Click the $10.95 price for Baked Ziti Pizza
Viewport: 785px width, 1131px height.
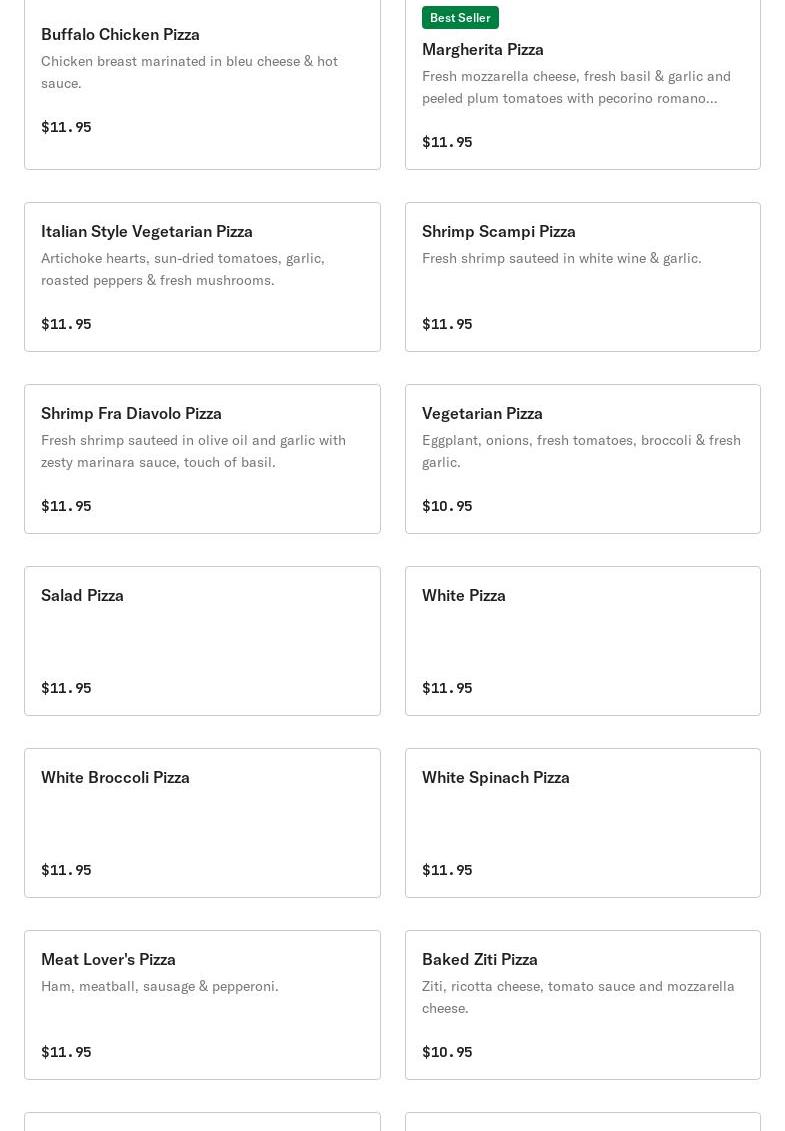447,1052
